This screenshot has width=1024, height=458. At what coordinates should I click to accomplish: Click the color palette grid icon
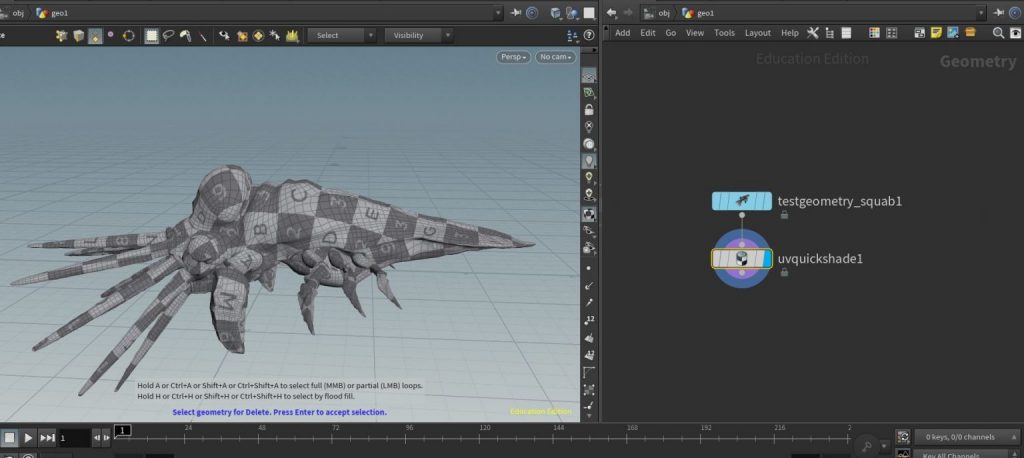874,33
